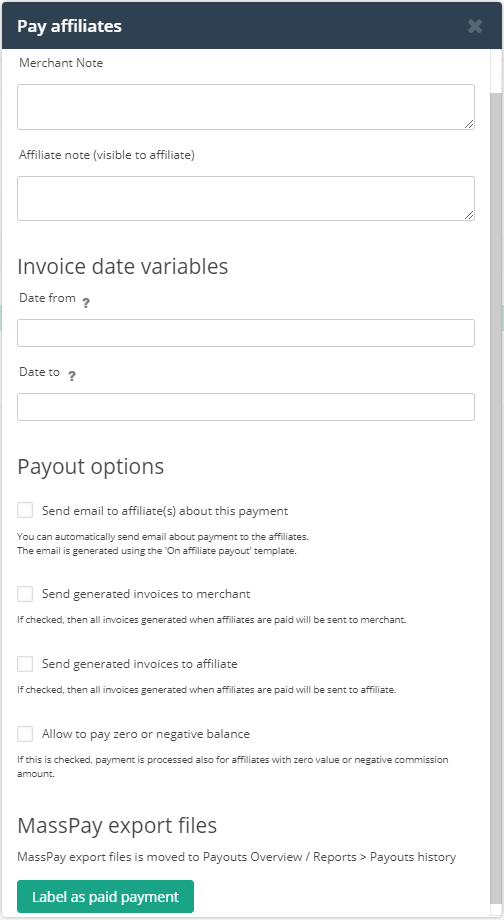Screen dimensions: 504x920
Task: Click the help icon beside Date to
Action: pos(72,376)
